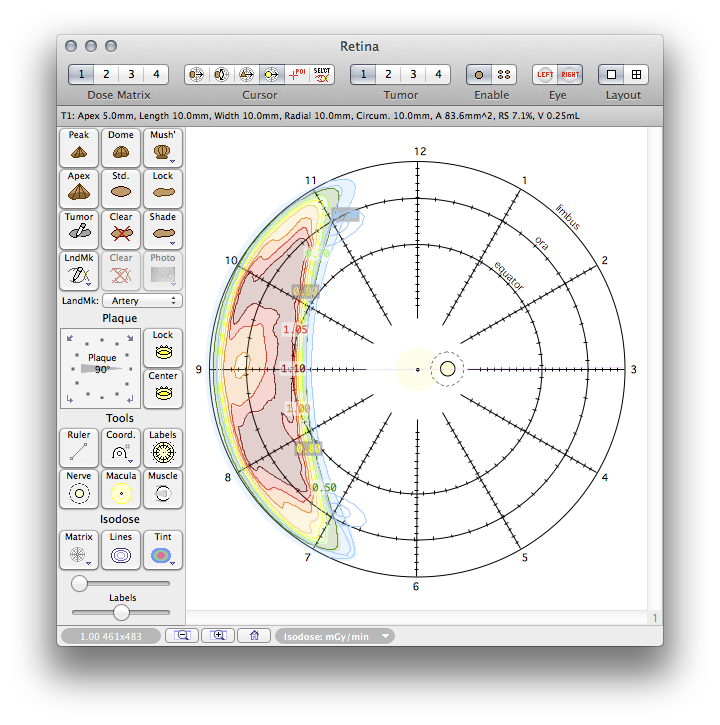Viewport: 720px width, 725px height.
Task: Choose the Dome tumor shape
Action: click(121, 148)
